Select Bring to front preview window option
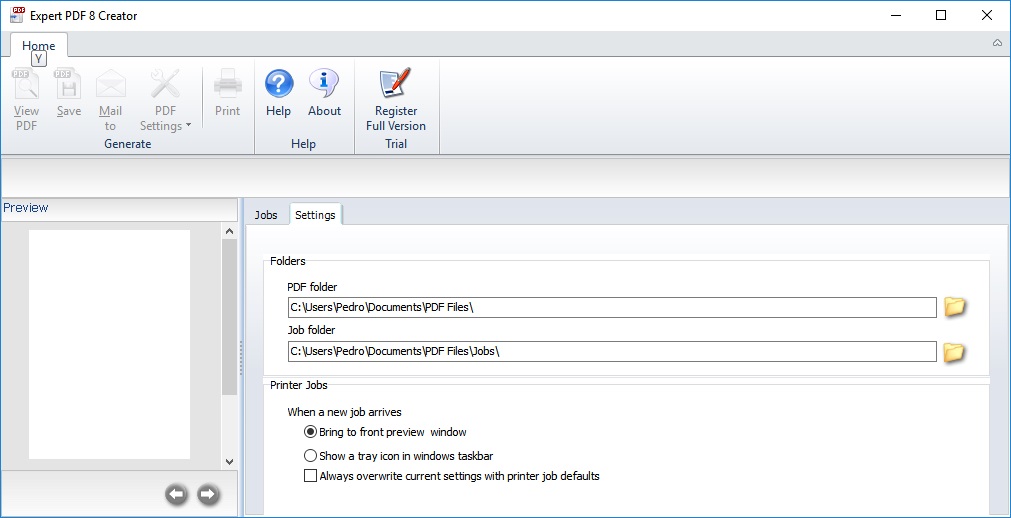 coord(310,432)
